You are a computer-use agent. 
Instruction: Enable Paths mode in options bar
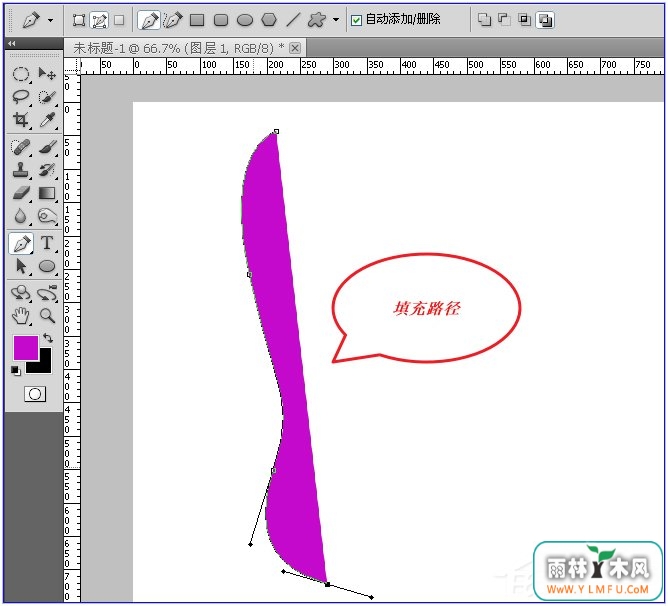(x=99, y=20)
